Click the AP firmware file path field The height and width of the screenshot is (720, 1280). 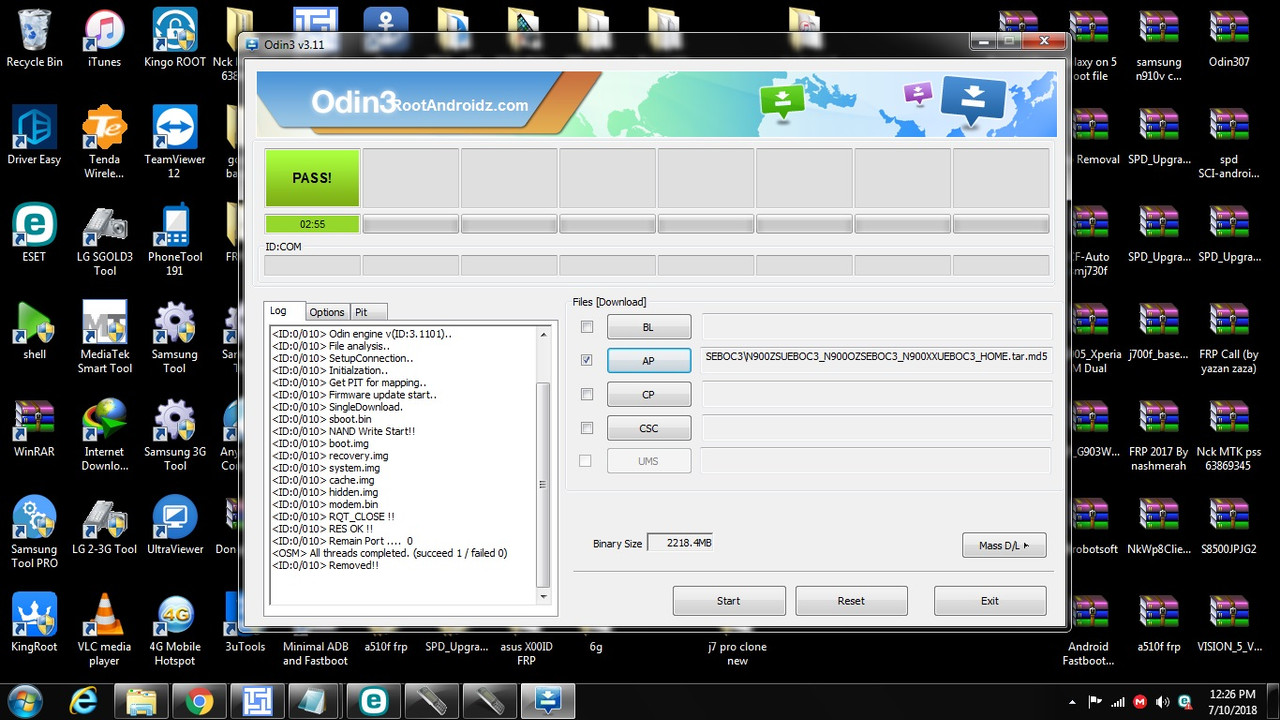click(877, 360)
